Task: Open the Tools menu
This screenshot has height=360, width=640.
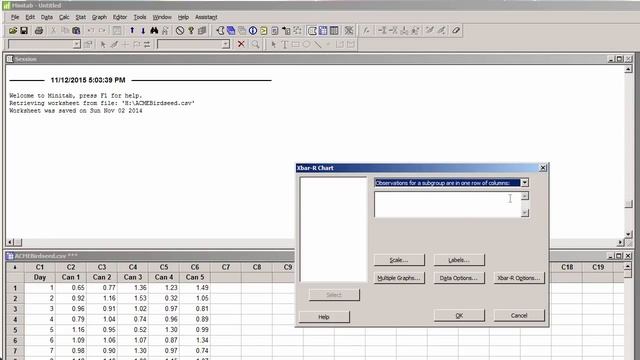Action: pos(140,17)
